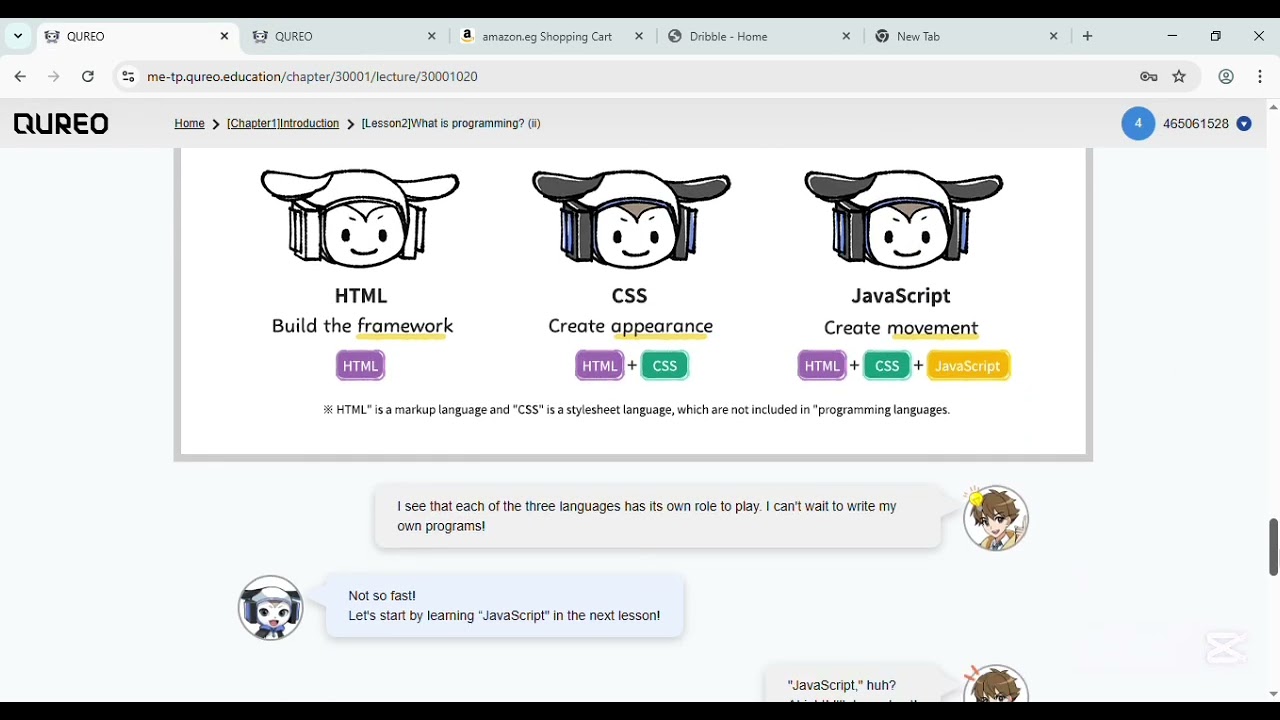Open the [Chapter1]Introduction breadcrumb link
The width and height of the screenshot is (1280, 720).
(283, 124)
